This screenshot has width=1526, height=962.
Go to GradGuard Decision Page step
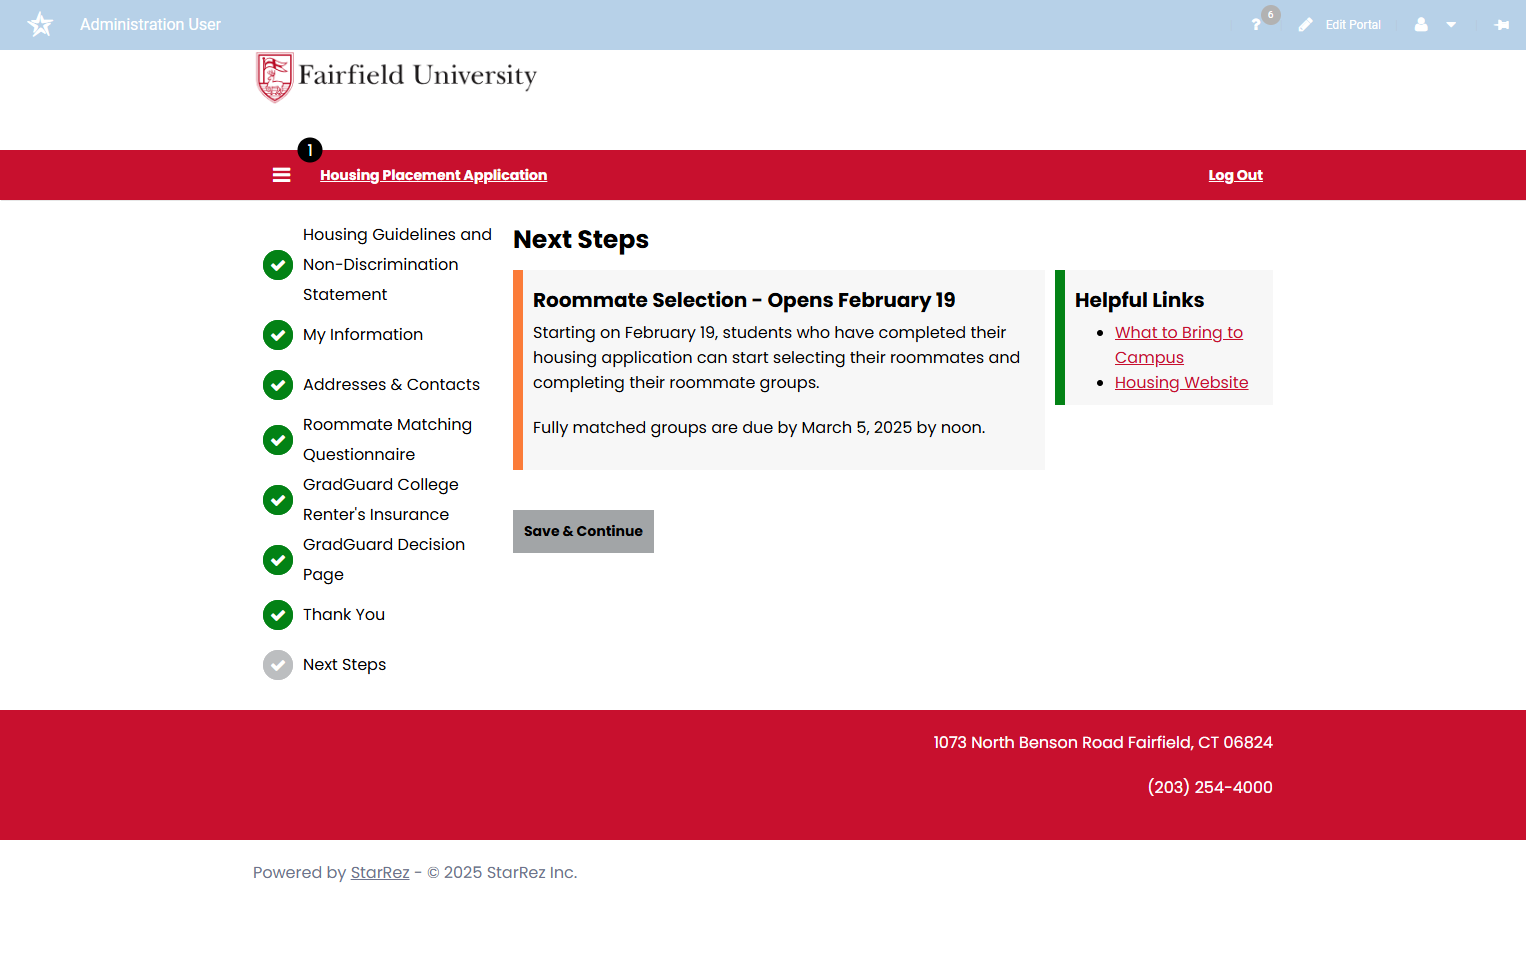[384, 560]
